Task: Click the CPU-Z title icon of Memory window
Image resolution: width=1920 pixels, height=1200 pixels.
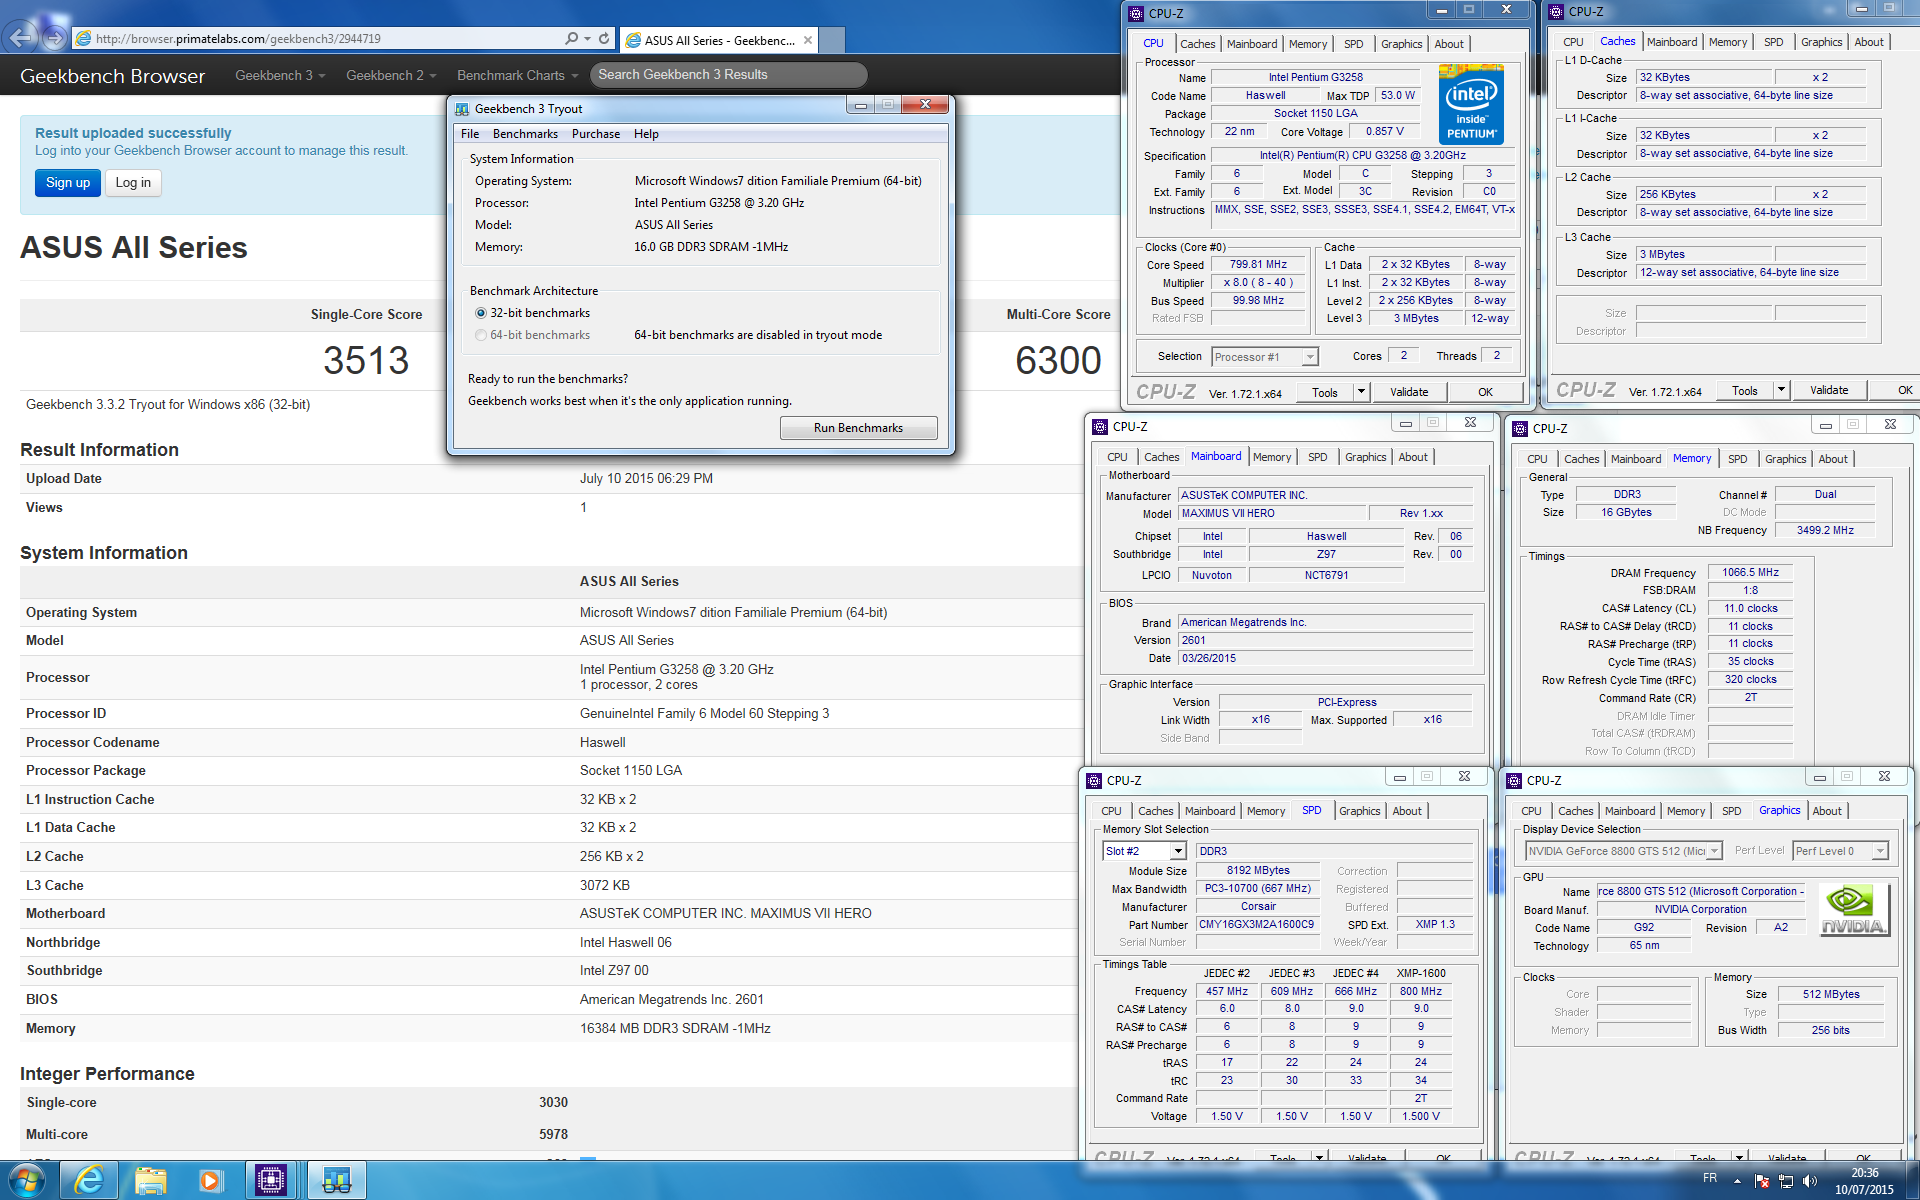Action: click(1520, 428)
